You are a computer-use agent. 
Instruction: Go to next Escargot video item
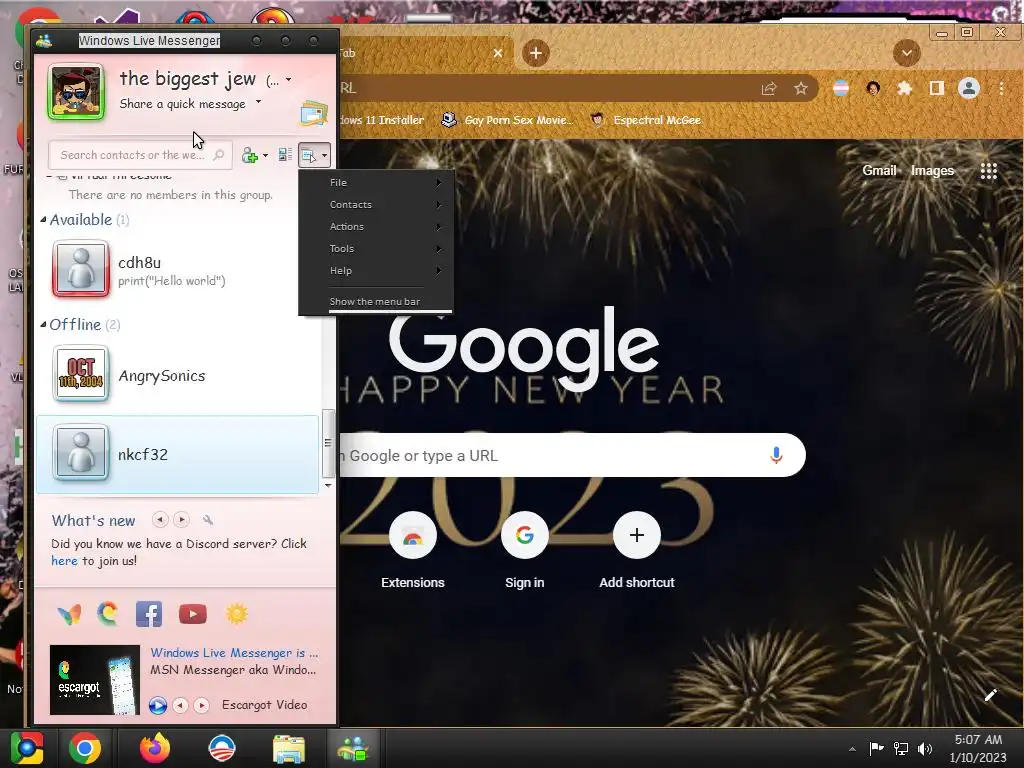click(x=202, y=705)
